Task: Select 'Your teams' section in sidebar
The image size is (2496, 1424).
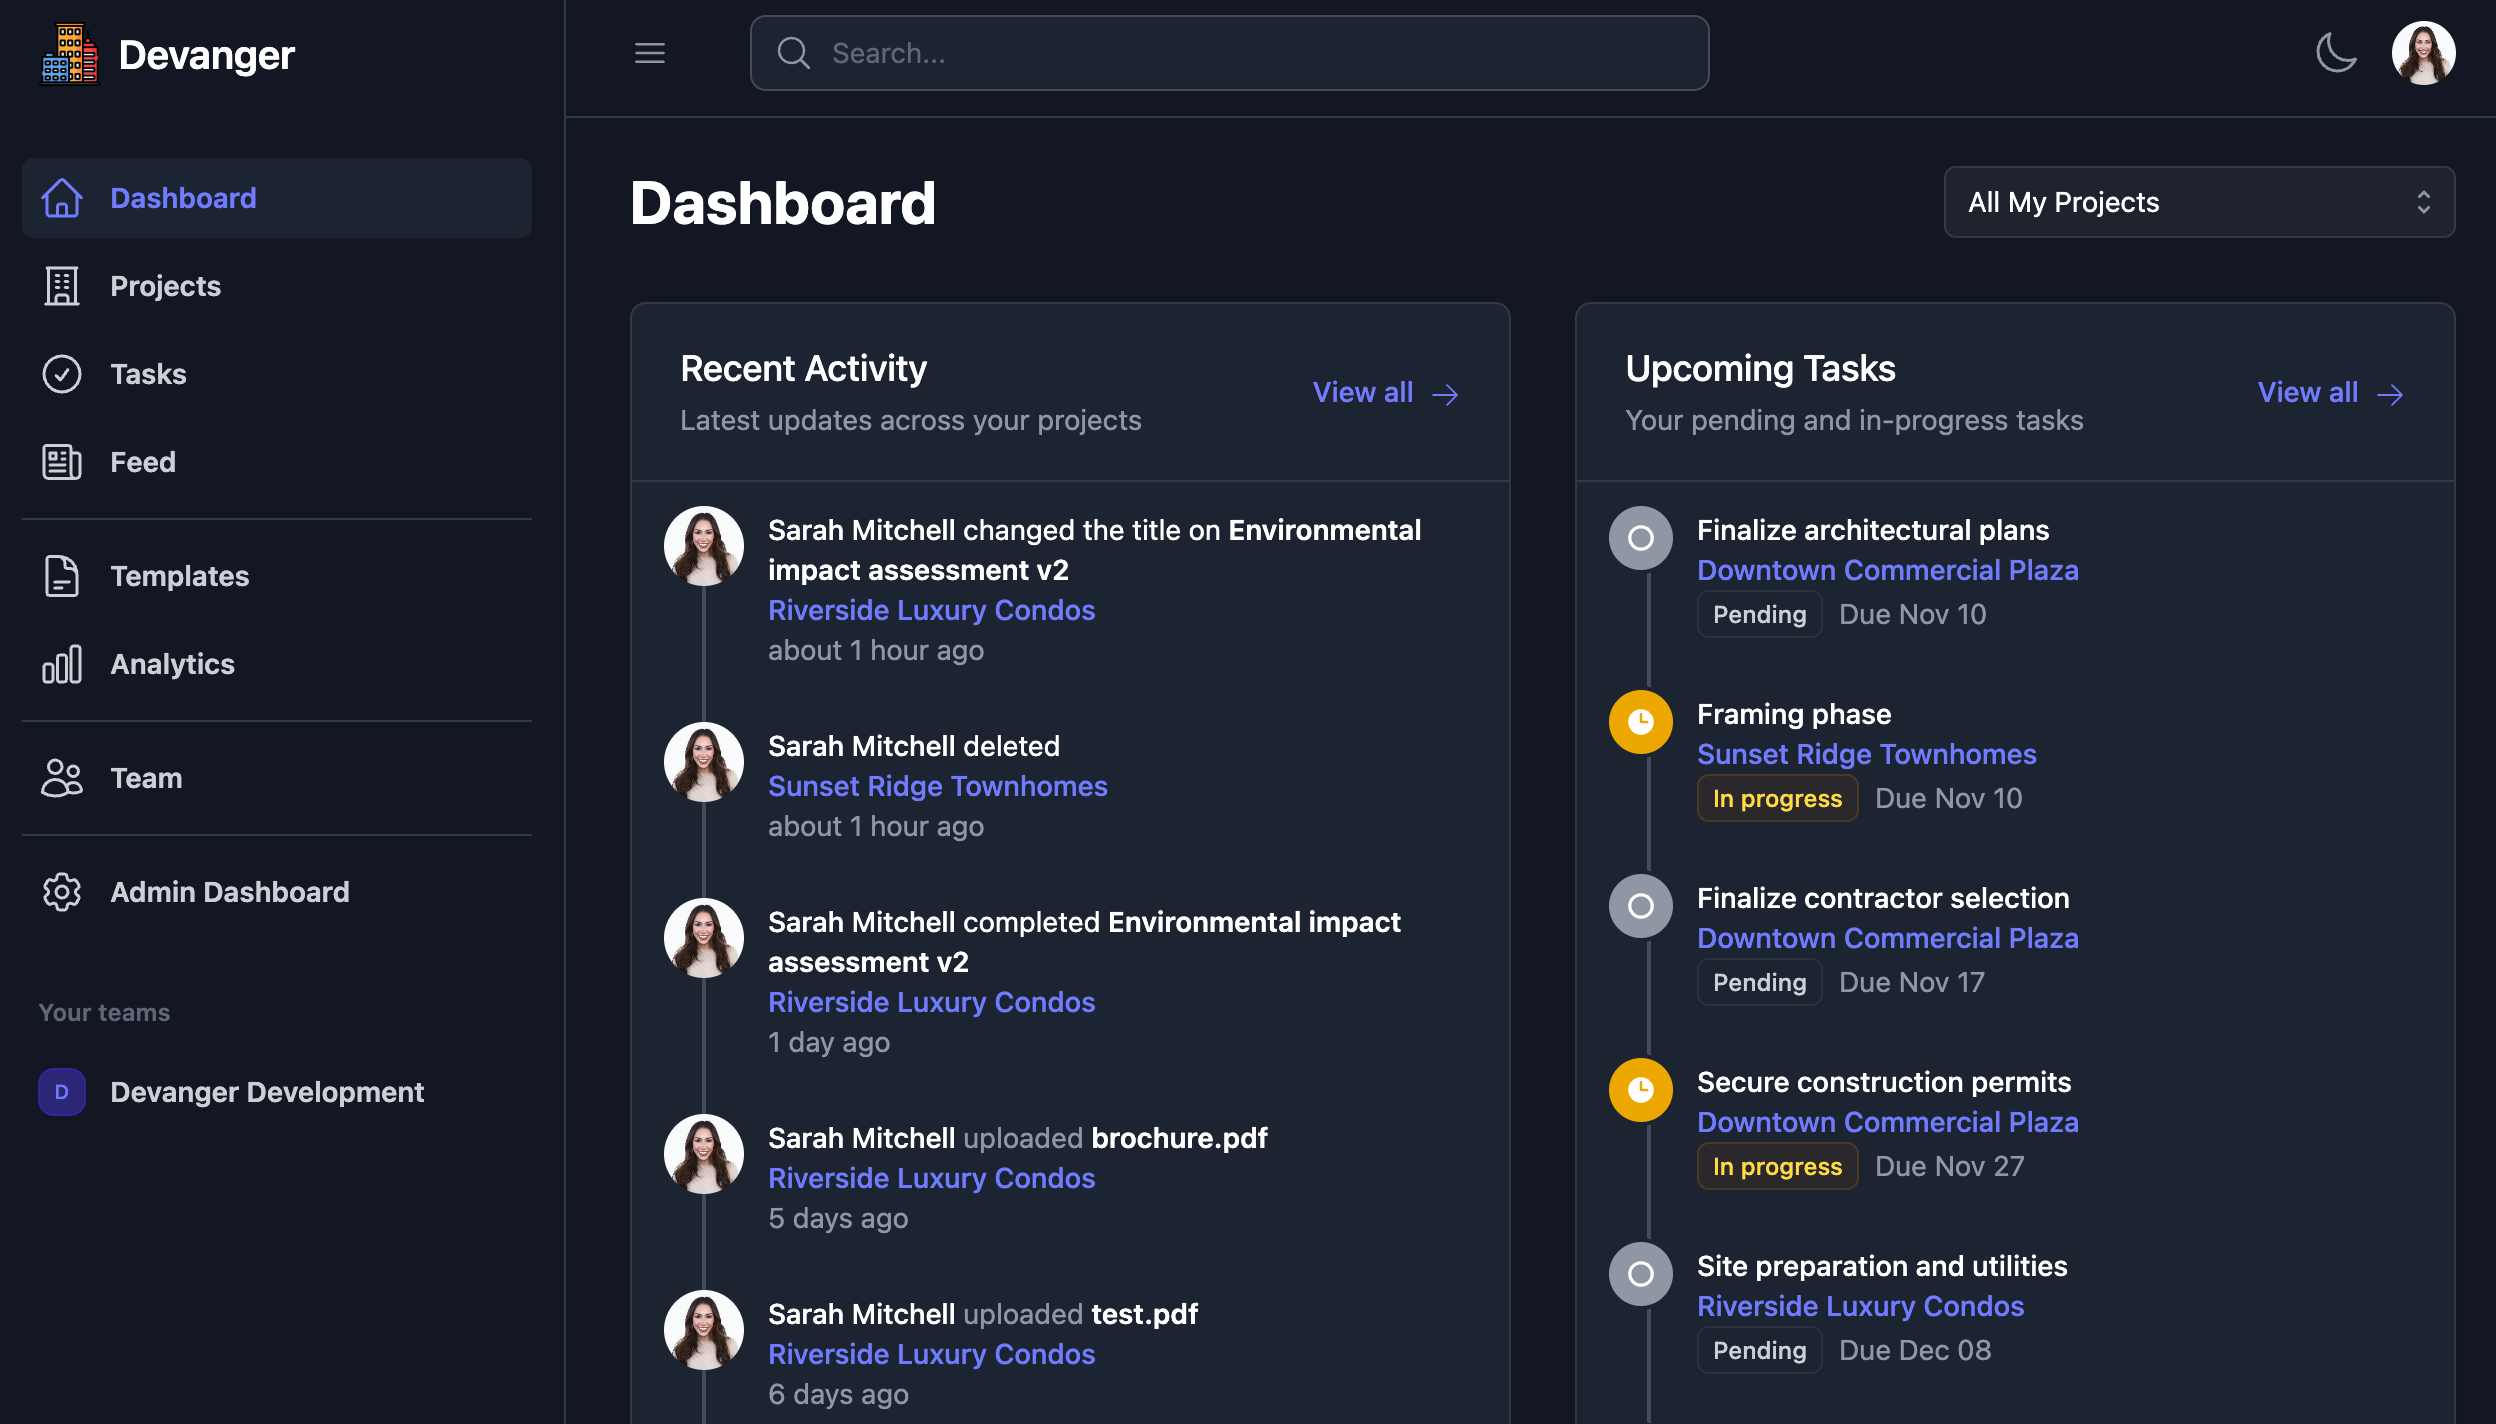Action: pos(104,1012)
